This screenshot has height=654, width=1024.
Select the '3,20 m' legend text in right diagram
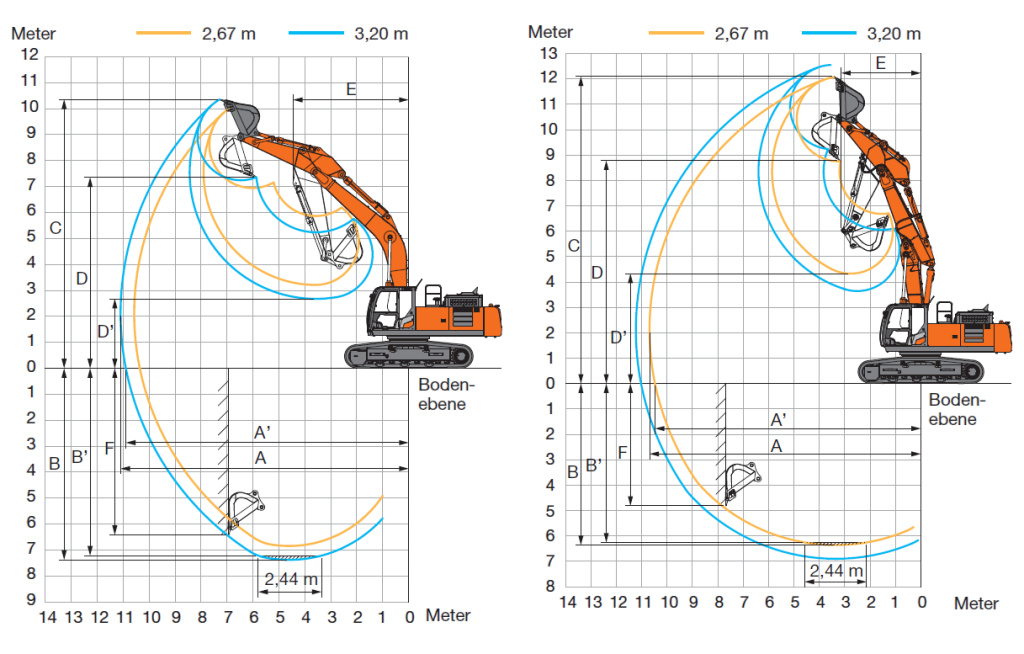(894, 33)
